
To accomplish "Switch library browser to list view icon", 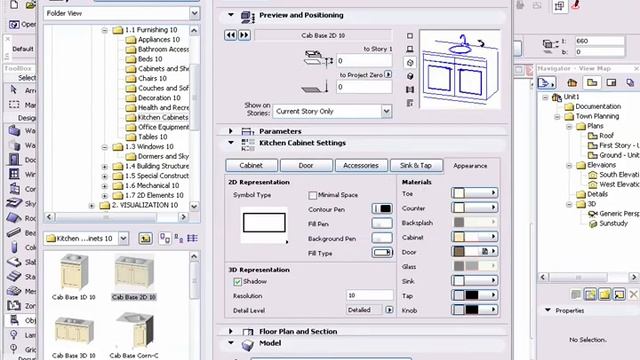I will (192, 238).
